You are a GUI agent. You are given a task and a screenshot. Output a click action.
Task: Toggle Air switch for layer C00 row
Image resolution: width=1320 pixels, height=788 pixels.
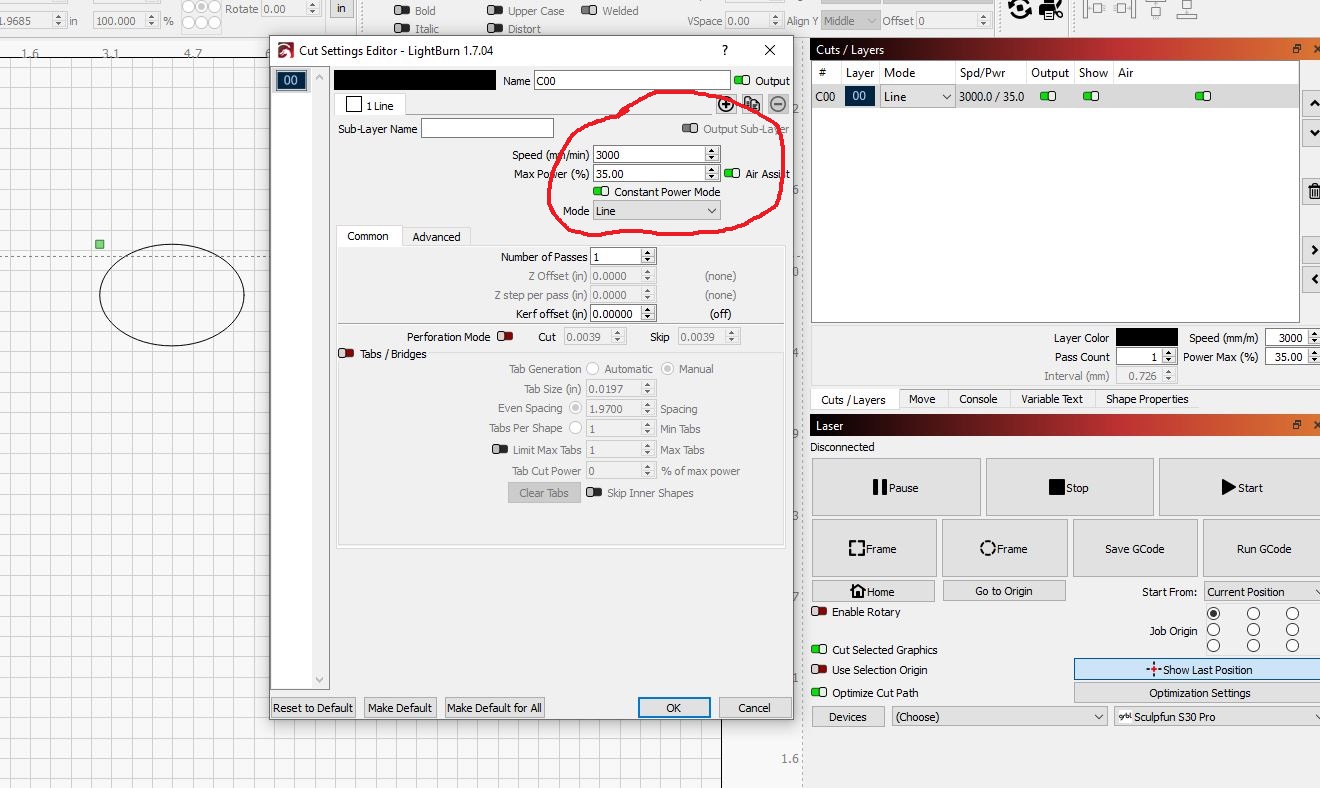1203,96
